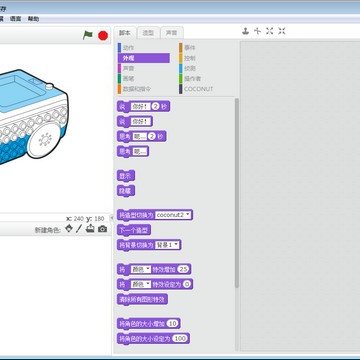The height and width of the screenshot is (360, 360).
Task: Select the 外观 (Looks) block category
Action: click(x=144, y=58)
